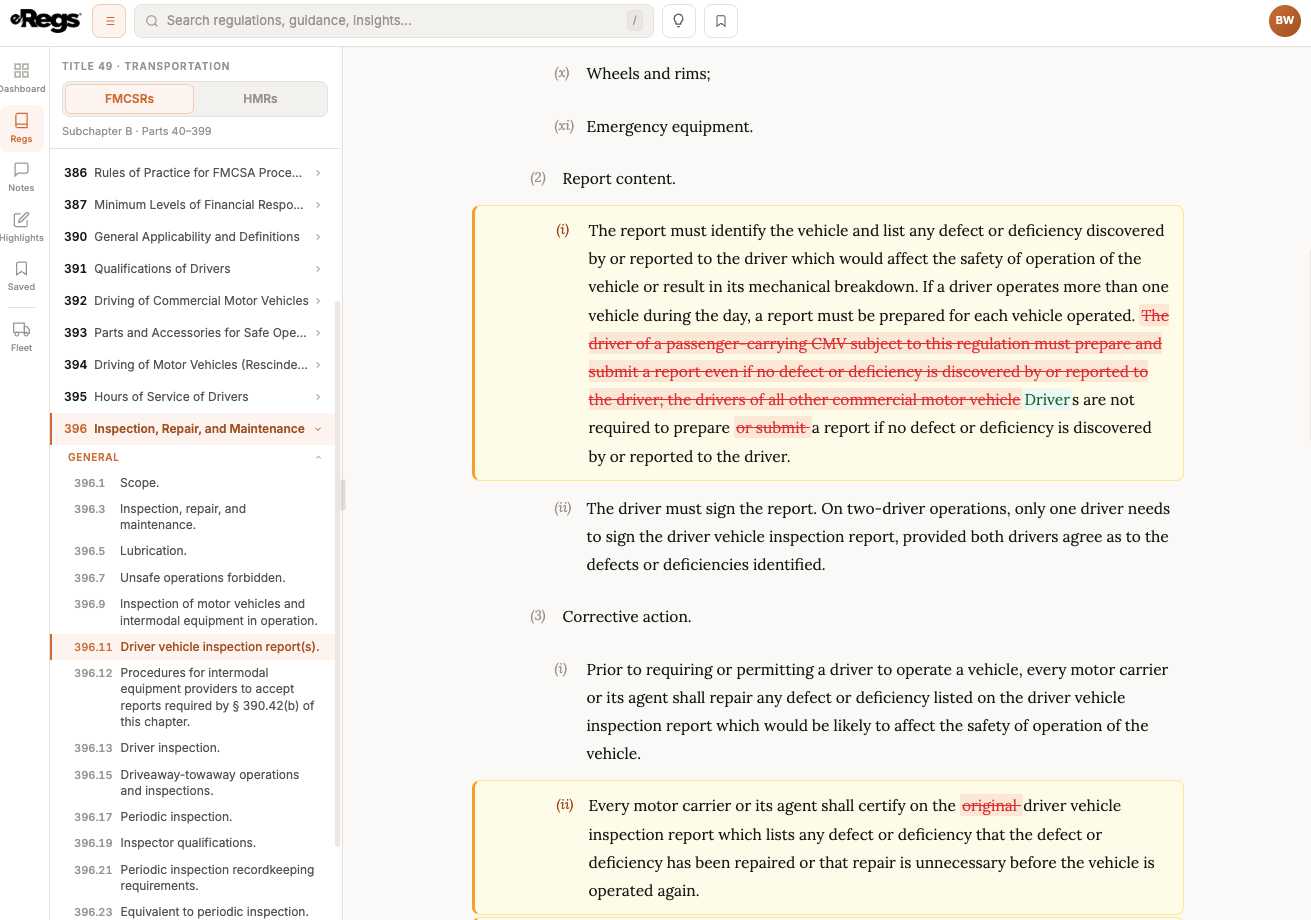Open Highlights in left rail
Screen dimensions: 1311x920
[x=21, y=227]
